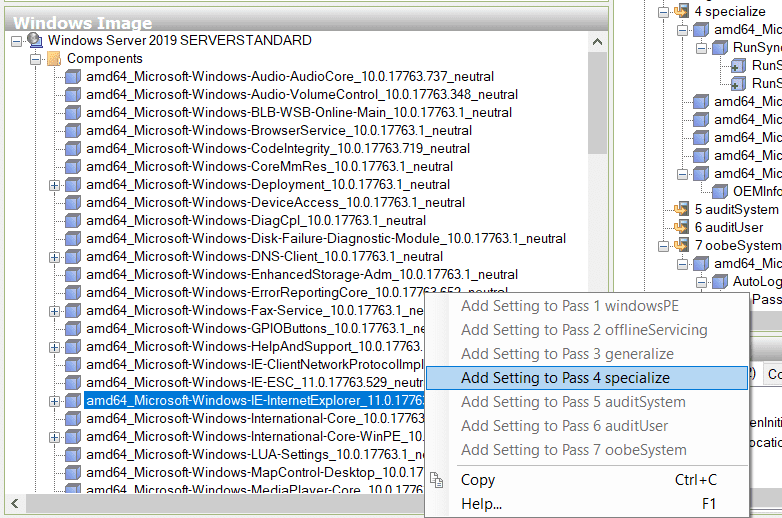Choose Add Setting to Pass 4 specialize

(565, 378)
